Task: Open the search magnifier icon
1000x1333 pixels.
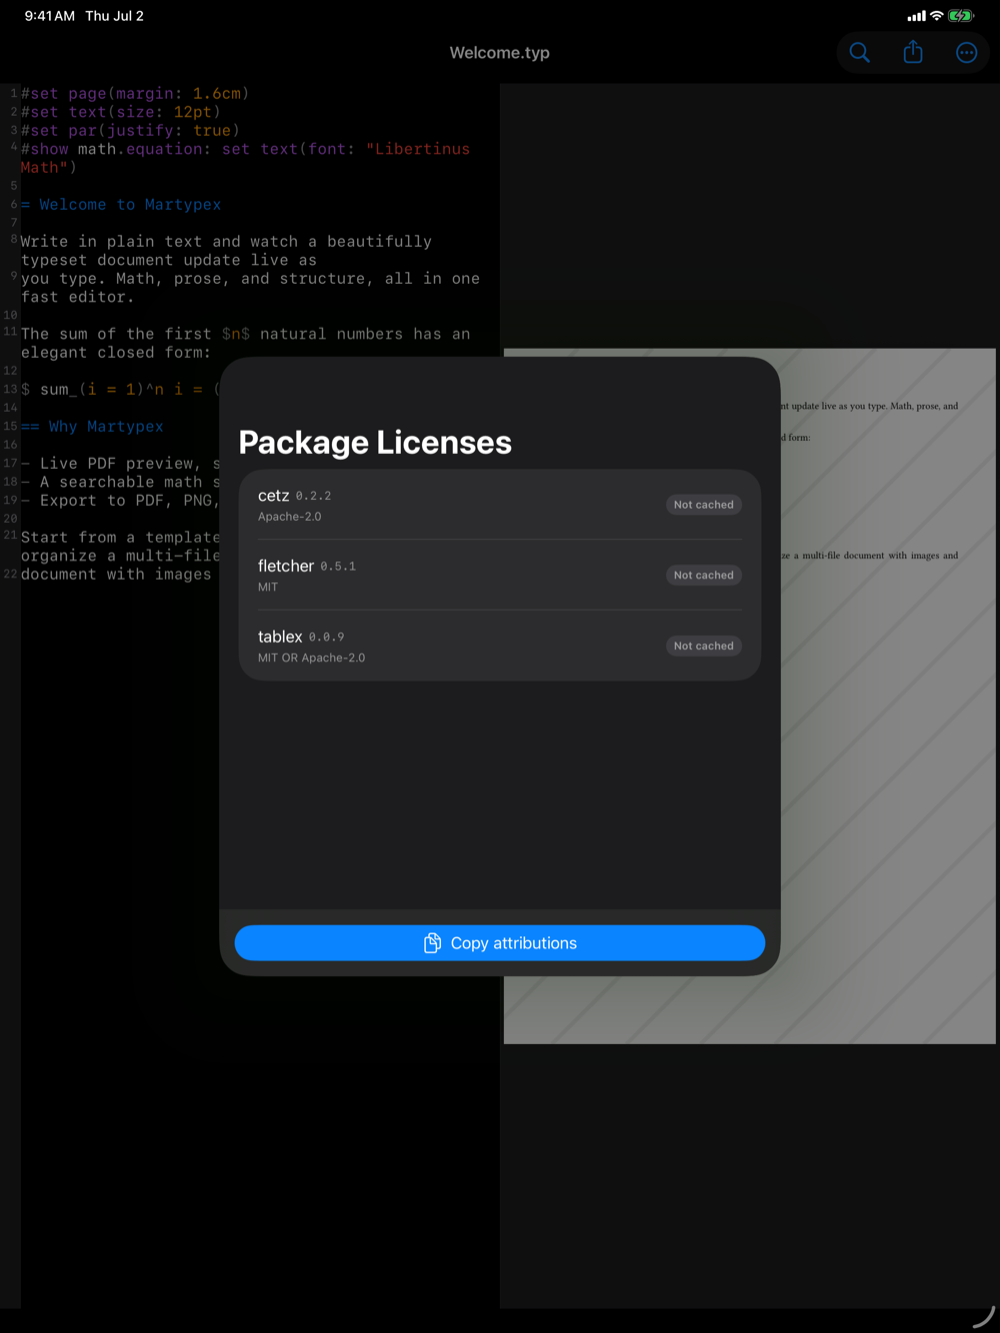Action: point(859,53)
